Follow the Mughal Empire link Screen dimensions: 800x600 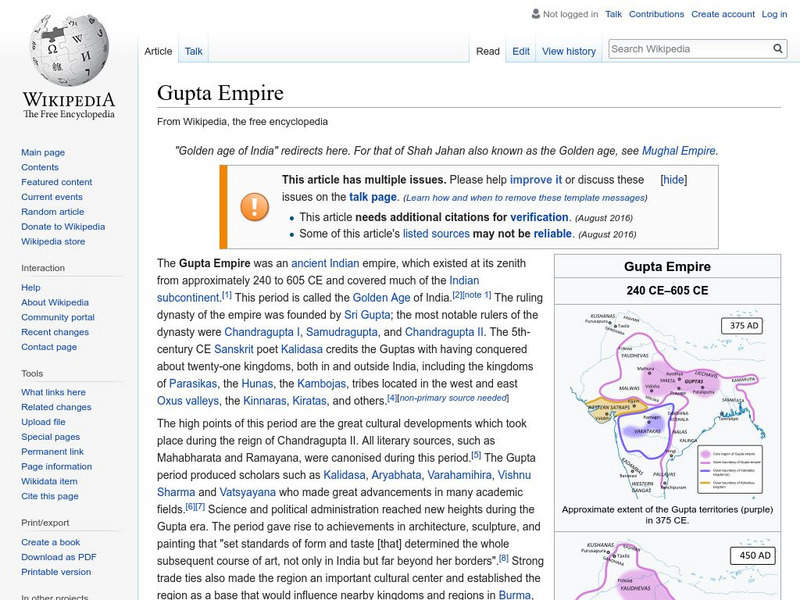pos(679,151)
